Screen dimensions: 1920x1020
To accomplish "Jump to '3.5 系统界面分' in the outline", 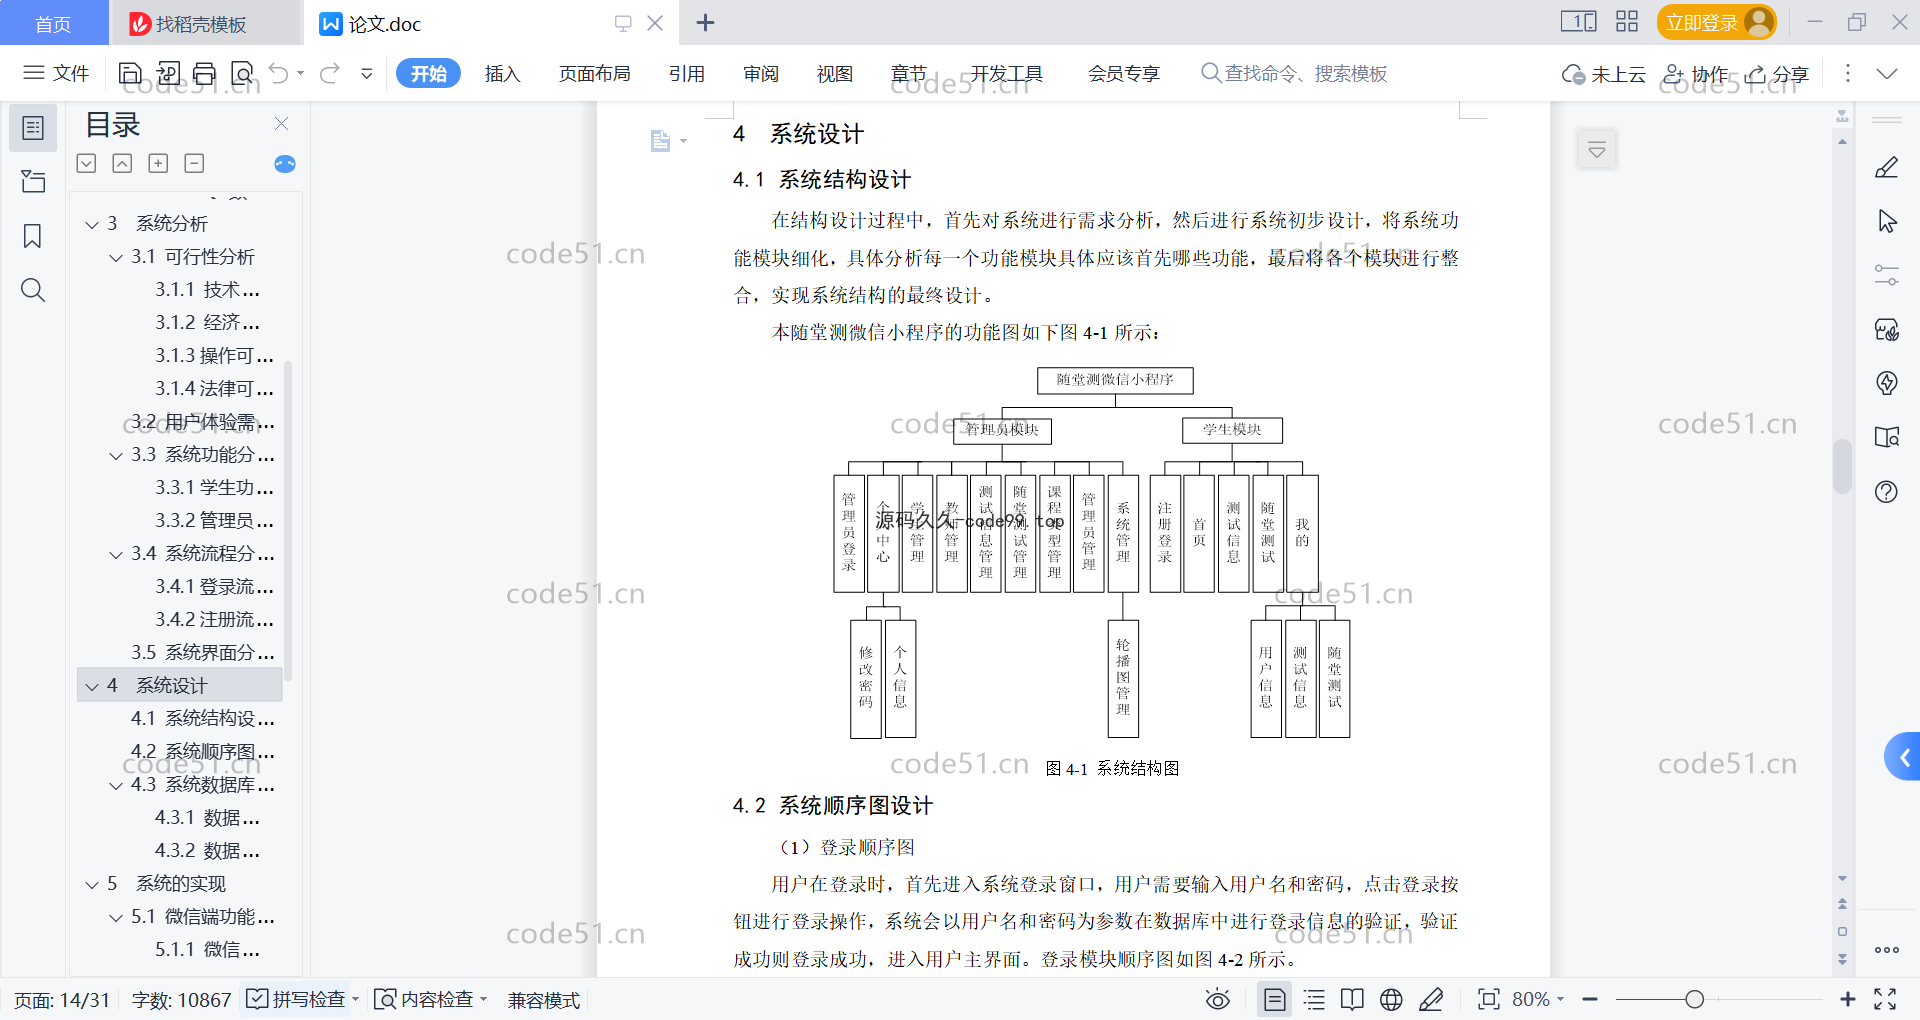I will [203, 652].
